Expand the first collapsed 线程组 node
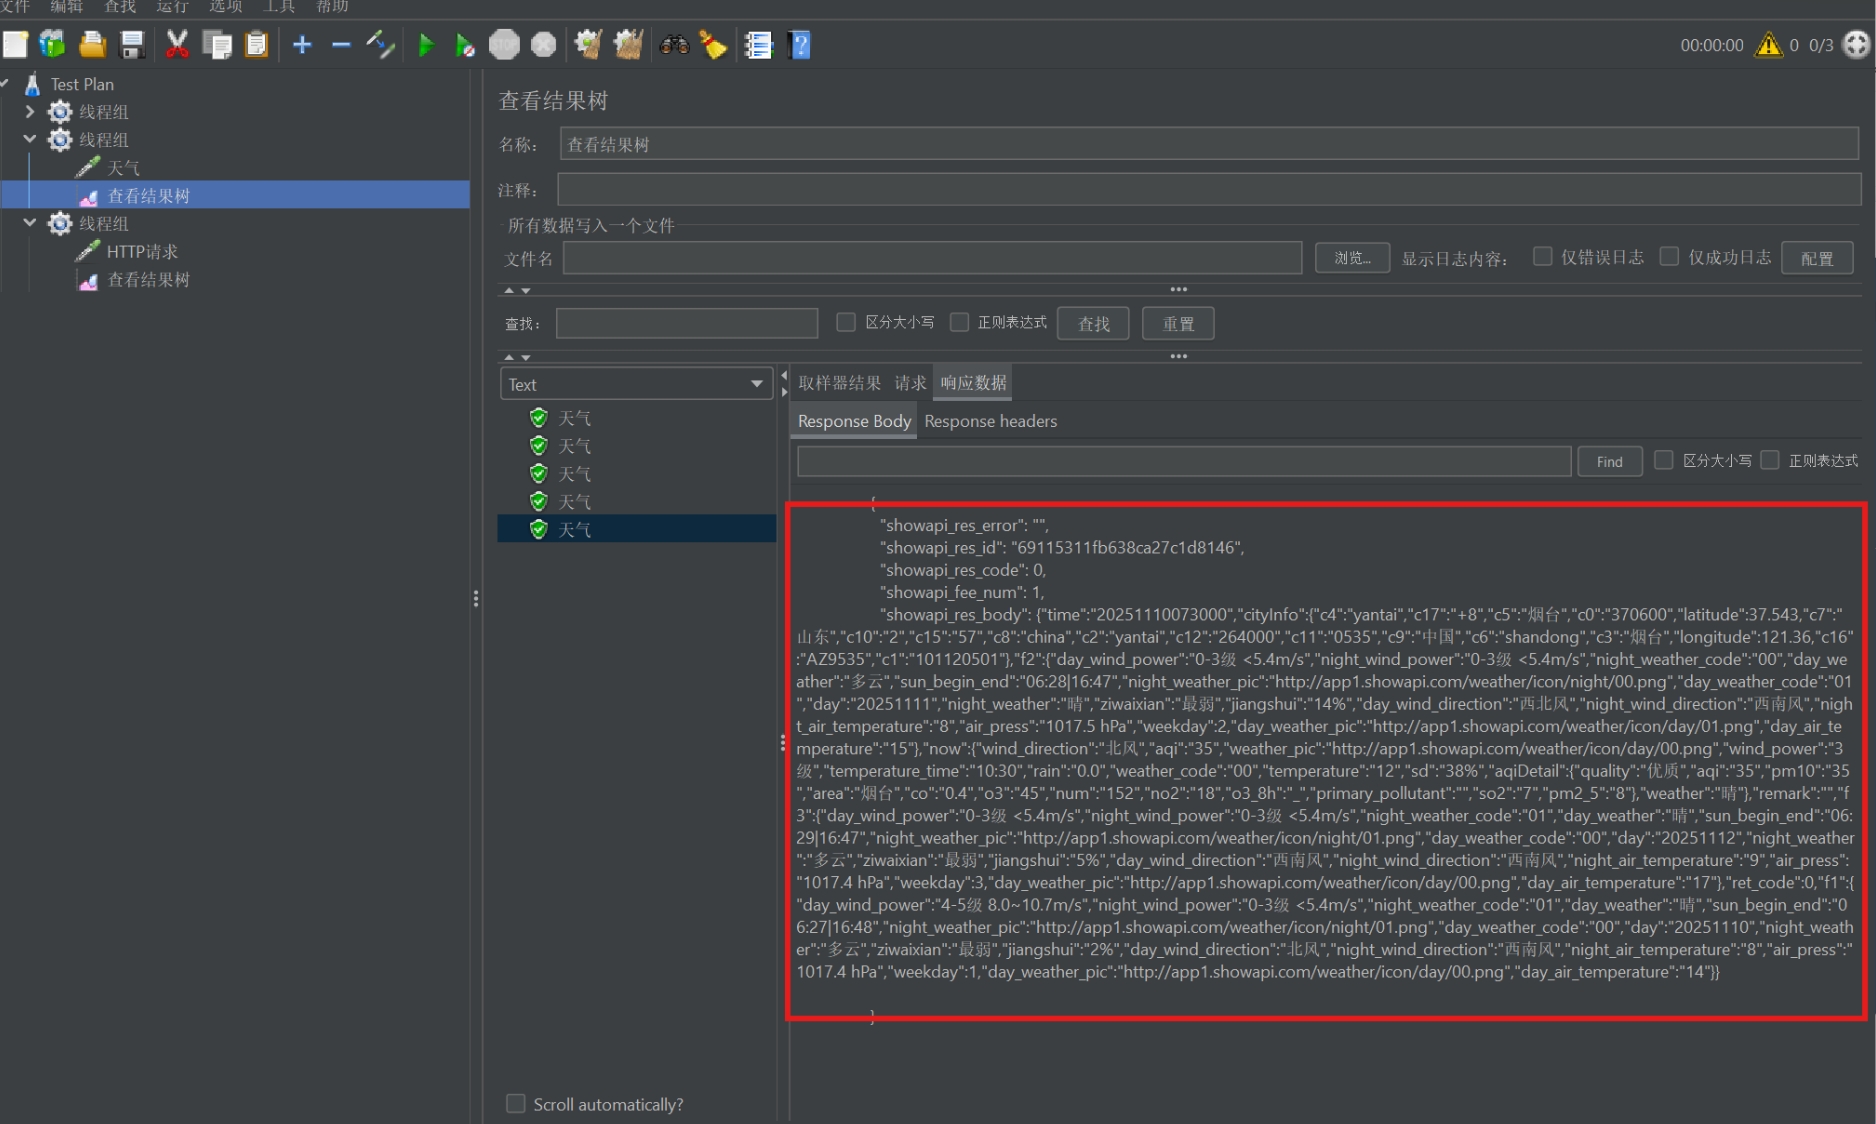Image resolution: width=1876 pixels, height=1124 pixels. tap(30, 112)
